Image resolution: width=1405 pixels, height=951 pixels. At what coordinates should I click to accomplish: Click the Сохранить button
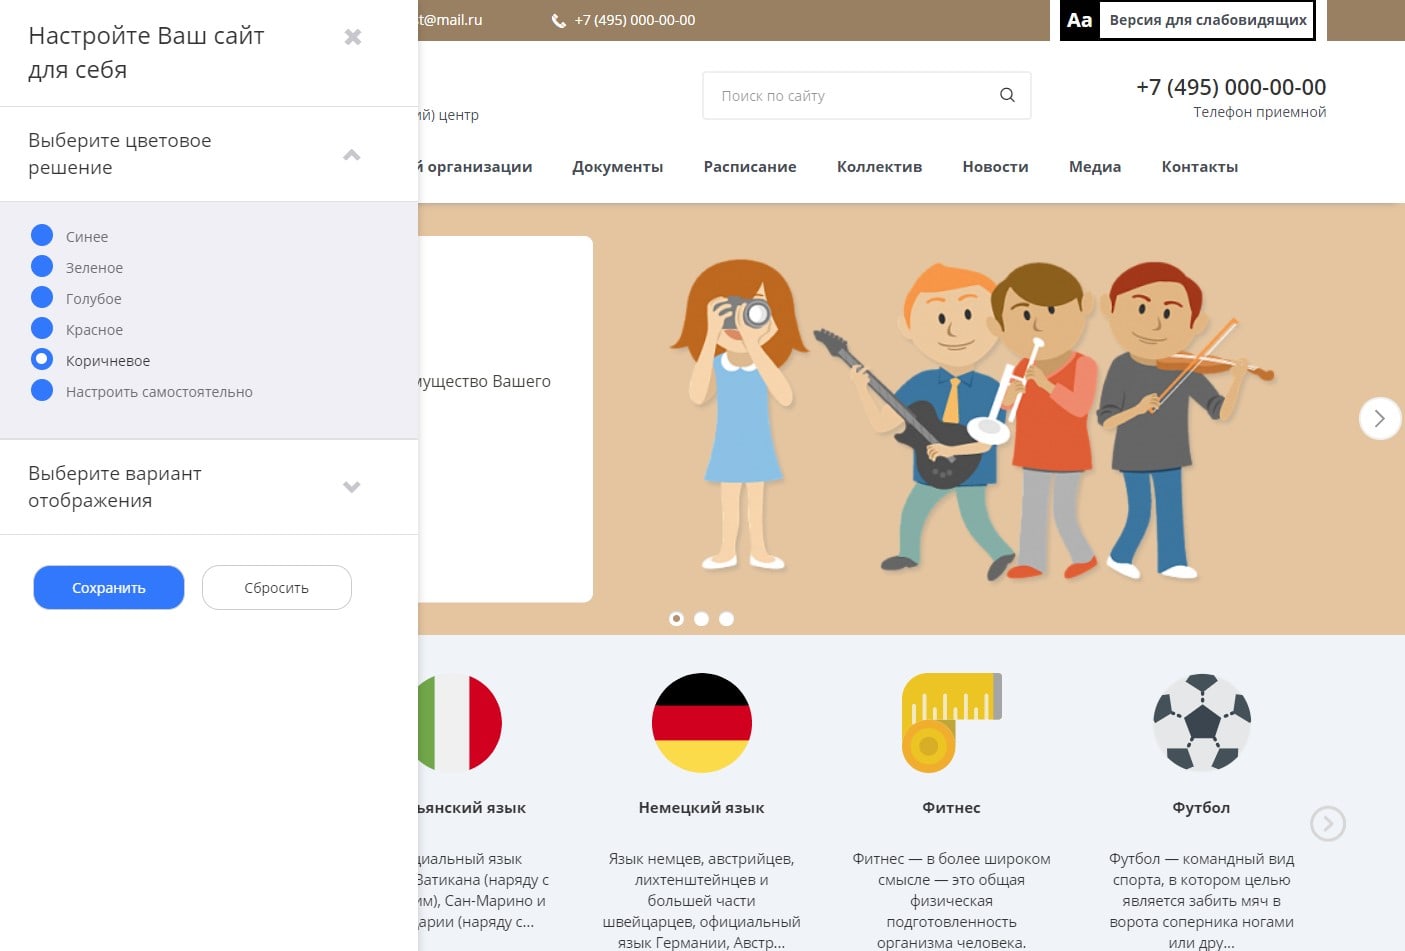pos(109,588)
